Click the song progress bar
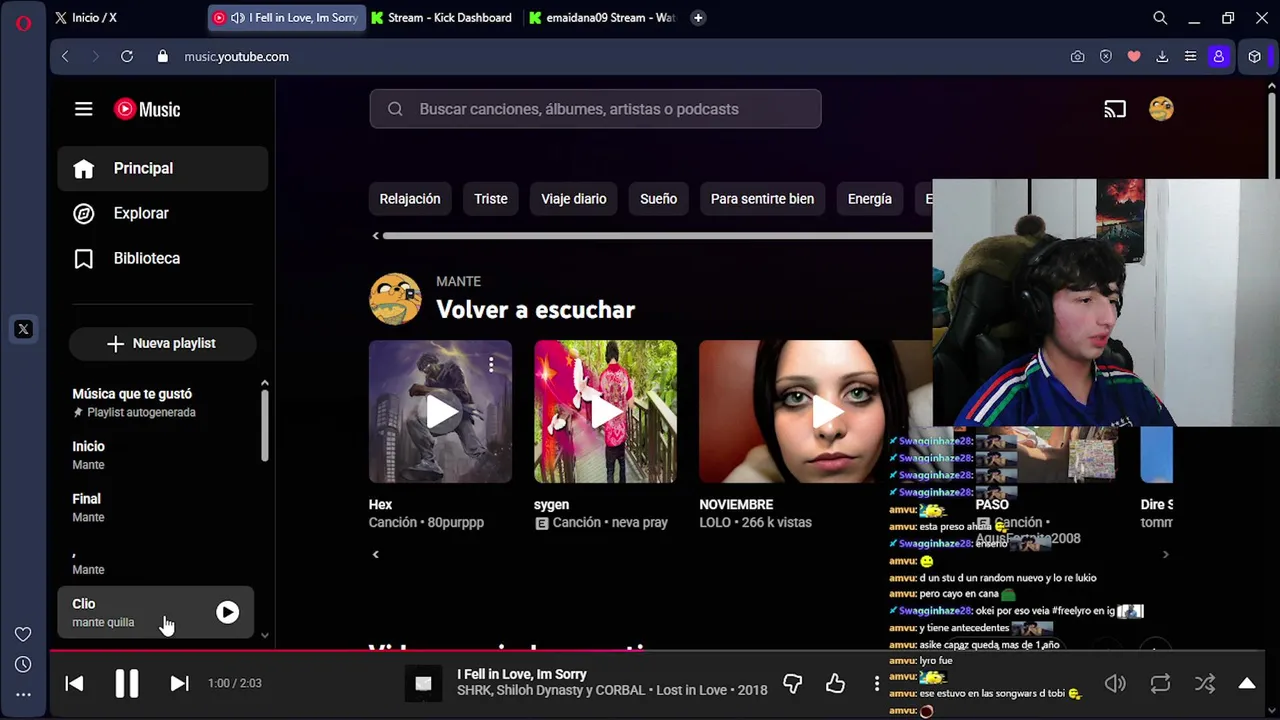This screenshot has height=720, width=1280. 657,652
